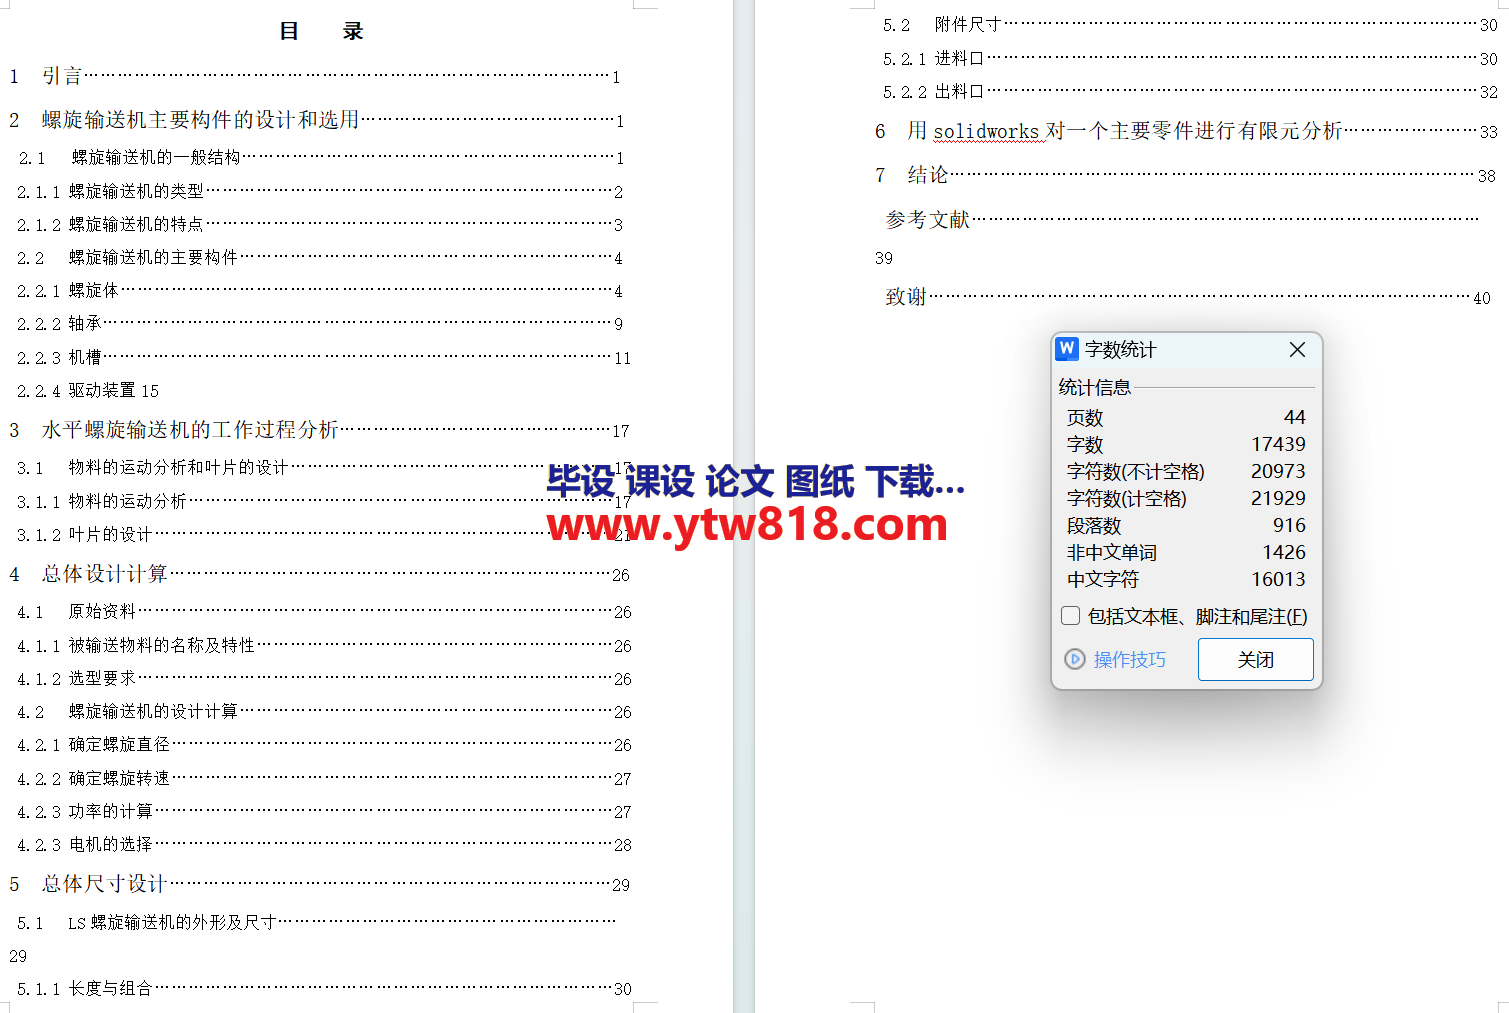Click the W icon in the dialog title
Image resolution: width=1509 pixels, height=1013 pixels.
point(1067,348)
